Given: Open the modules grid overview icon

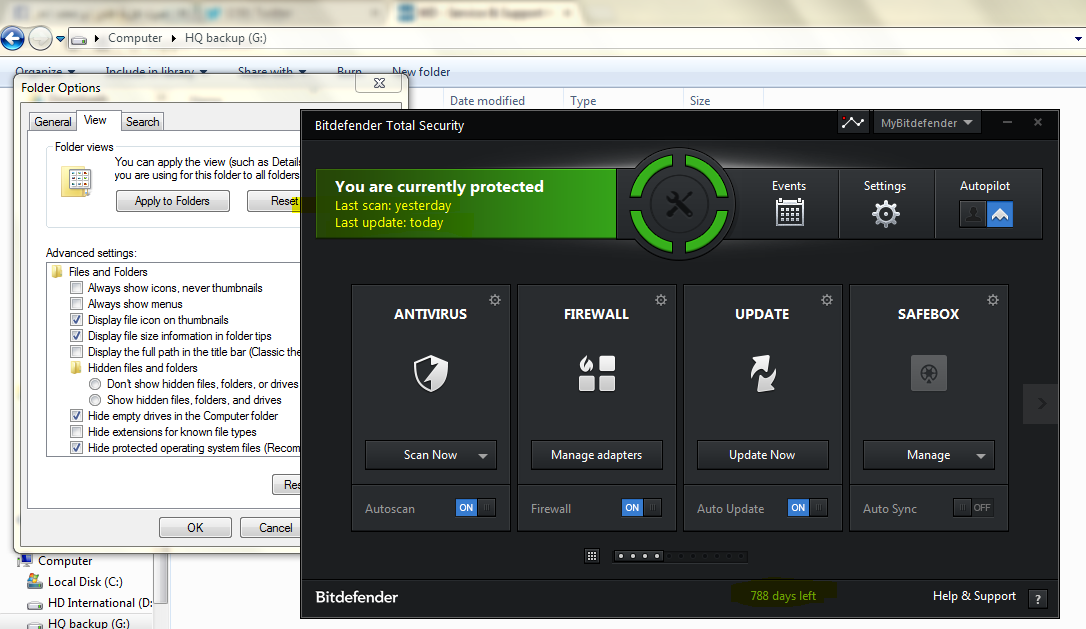Looking at the screenshot, I should tap(591, 556).
